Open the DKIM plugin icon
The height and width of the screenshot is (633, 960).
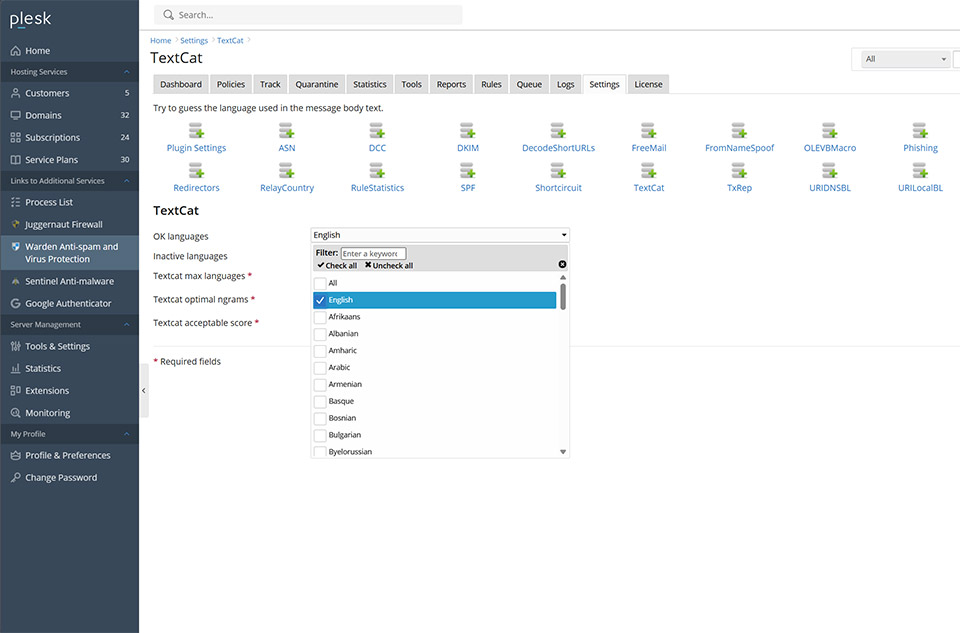tap(468, 130)
